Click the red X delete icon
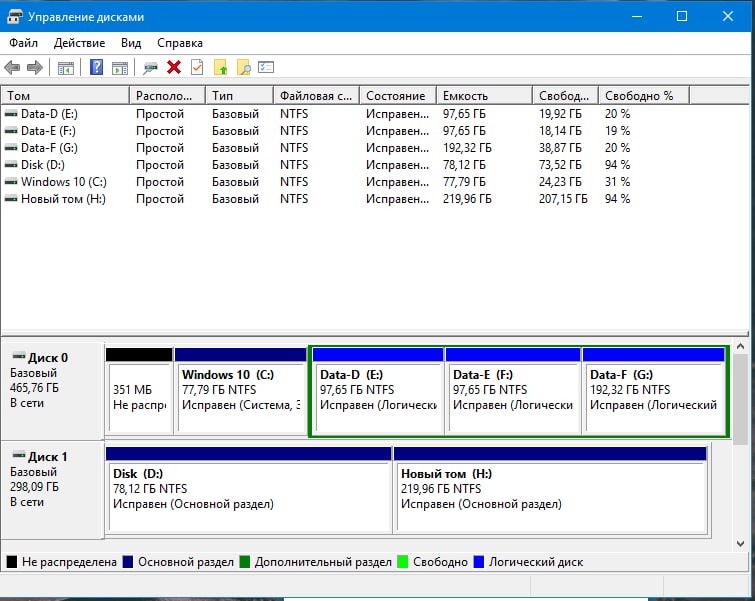 pos(174,67)
